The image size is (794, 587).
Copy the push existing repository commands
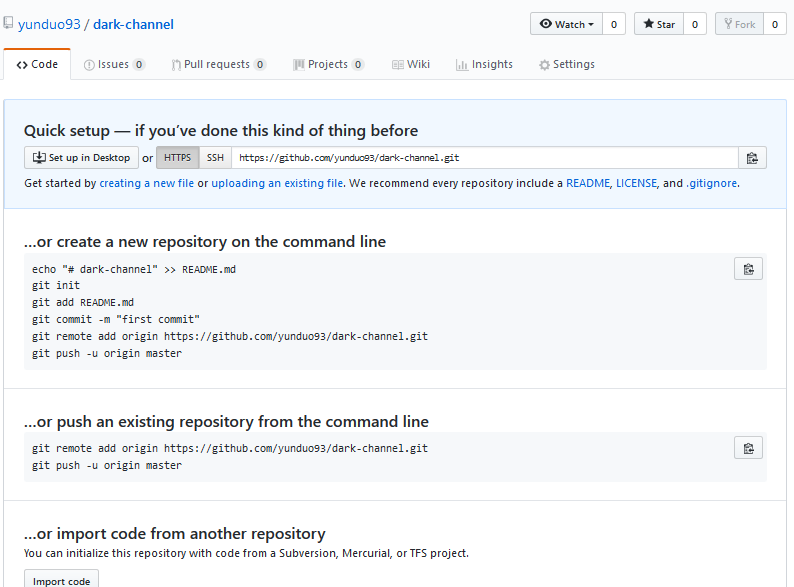tap(749, 447)
